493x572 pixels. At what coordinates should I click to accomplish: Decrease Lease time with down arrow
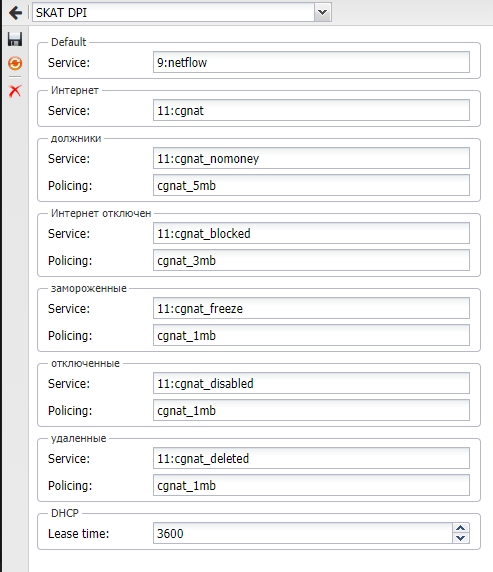point(461,538)
